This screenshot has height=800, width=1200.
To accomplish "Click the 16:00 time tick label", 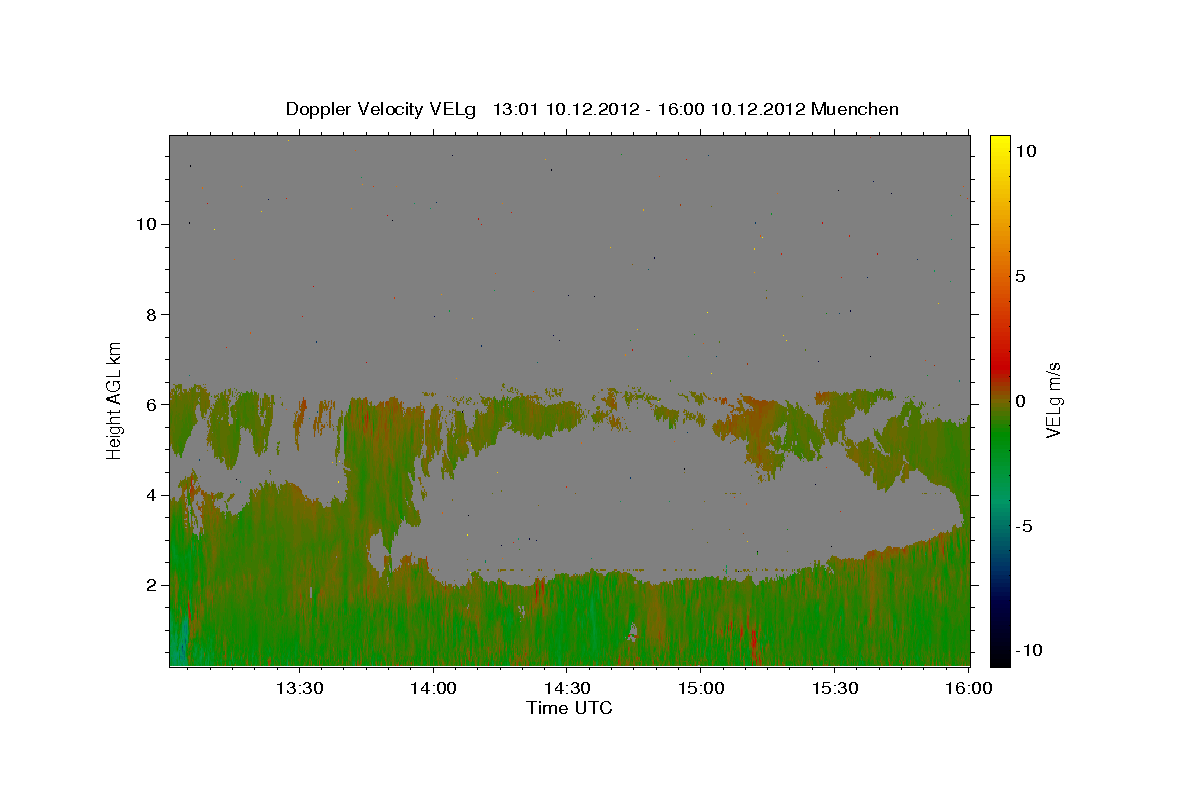I will [x=967, y=689].
